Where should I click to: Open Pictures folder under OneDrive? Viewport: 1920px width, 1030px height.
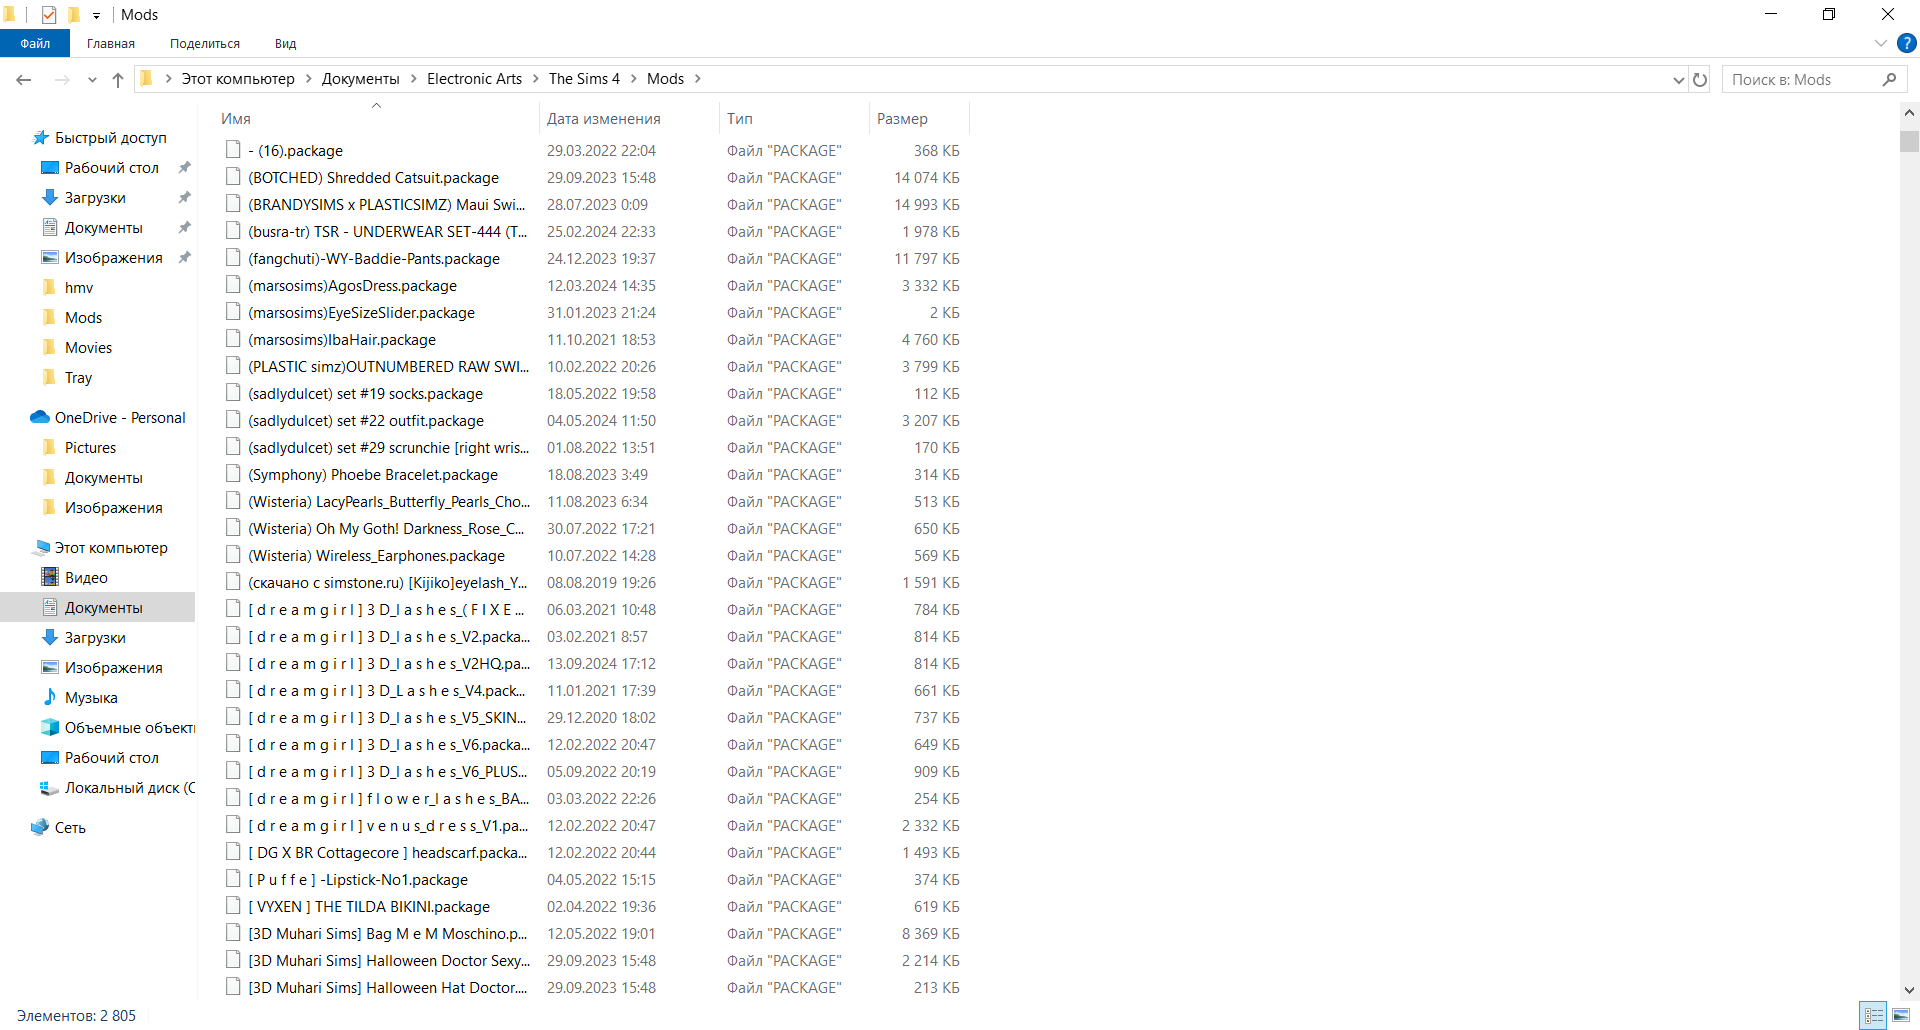pyautogui.click(x=78, y=448)
